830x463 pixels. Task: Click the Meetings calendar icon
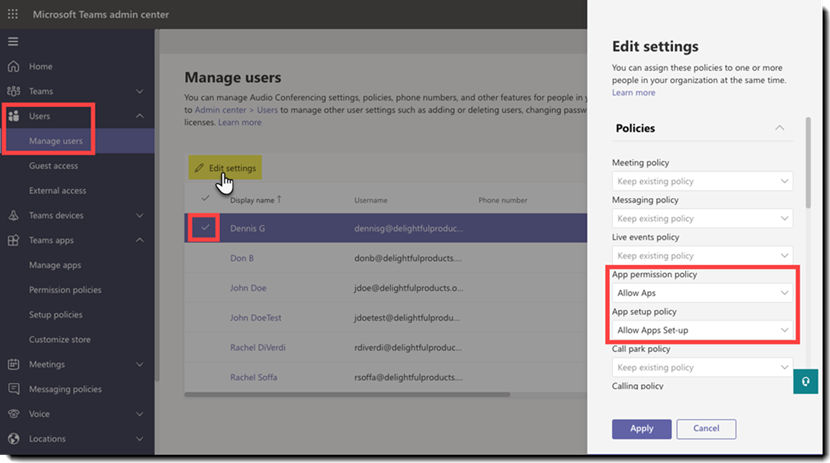[x=14, y=364]
